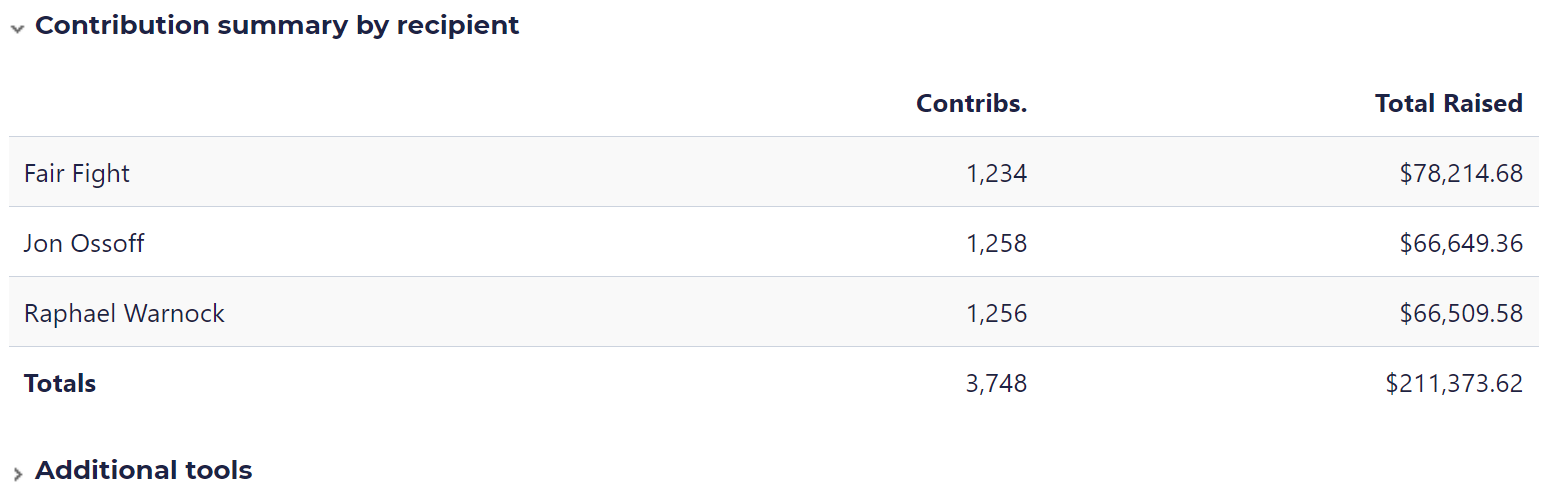Select the Raphael Warnock recipient name

point(124,313)
